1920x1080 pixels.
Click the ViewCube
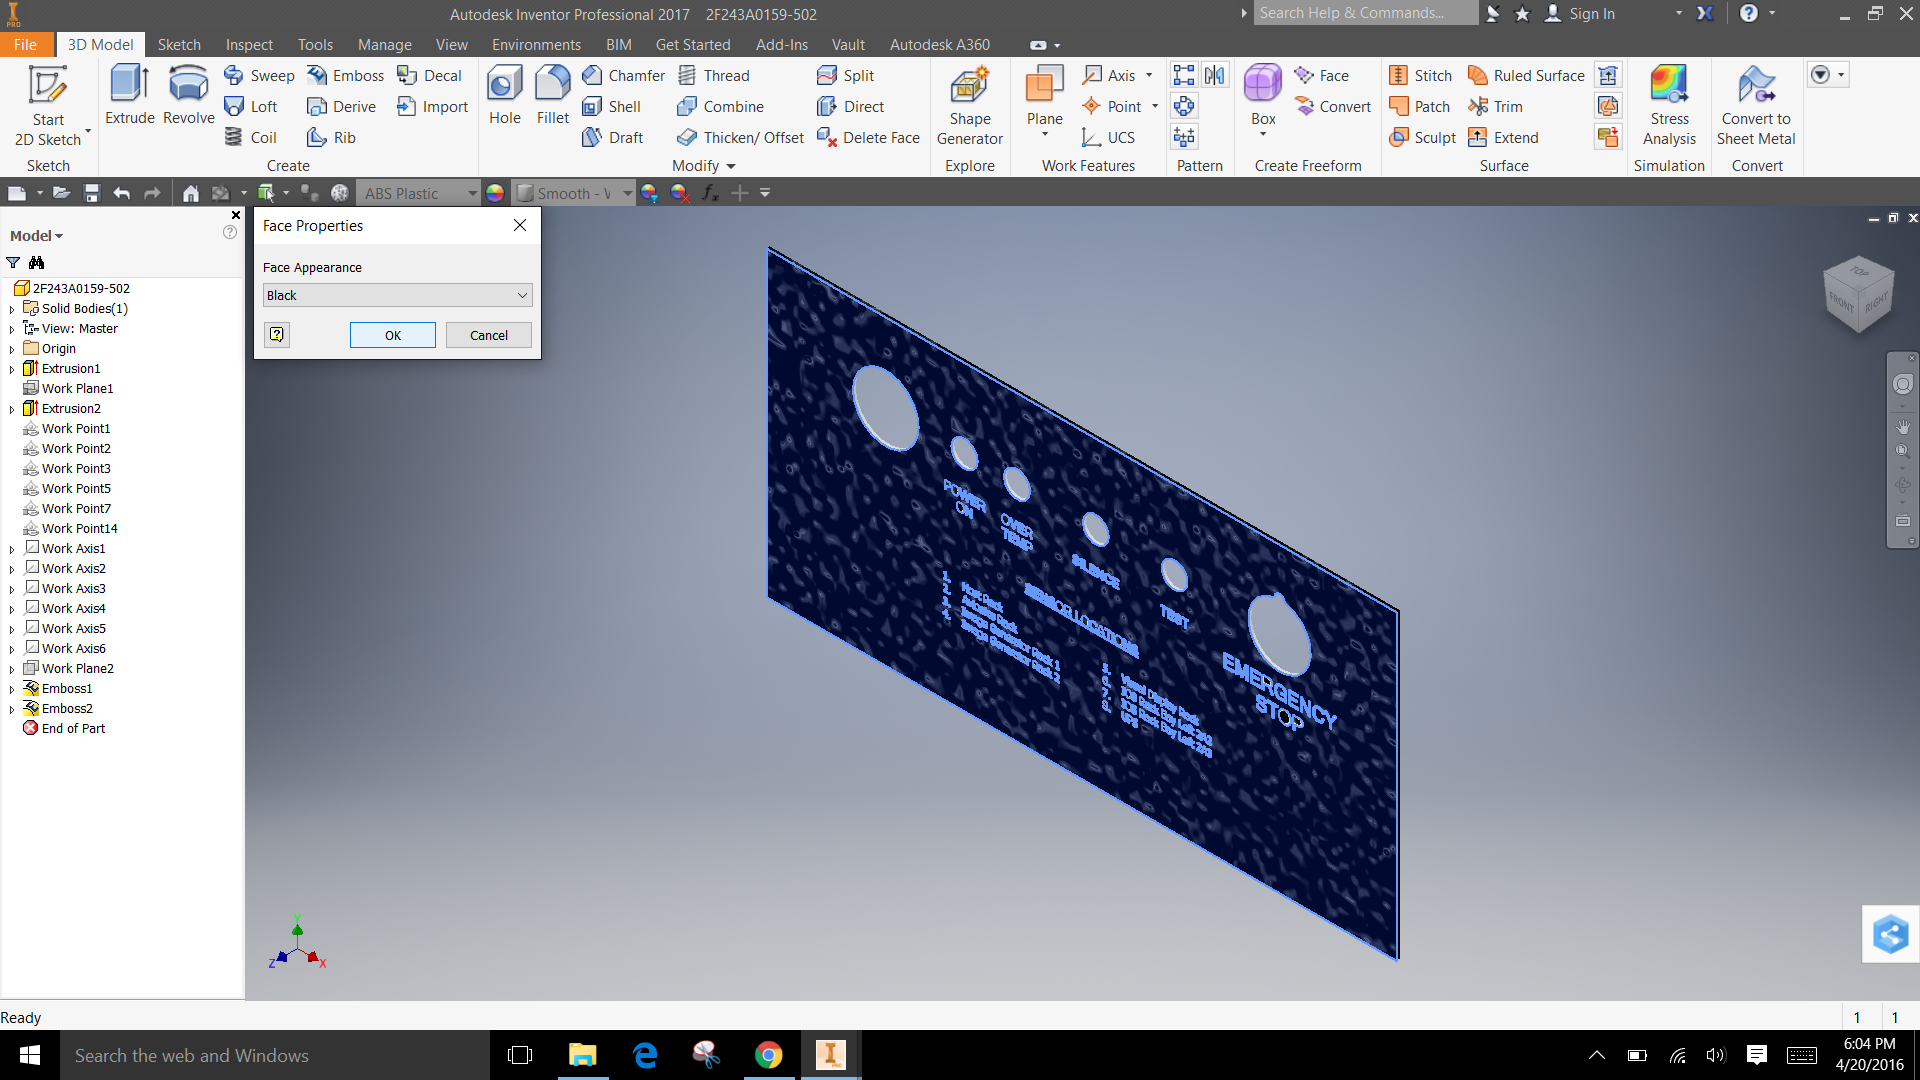(x=1858, y=293)
